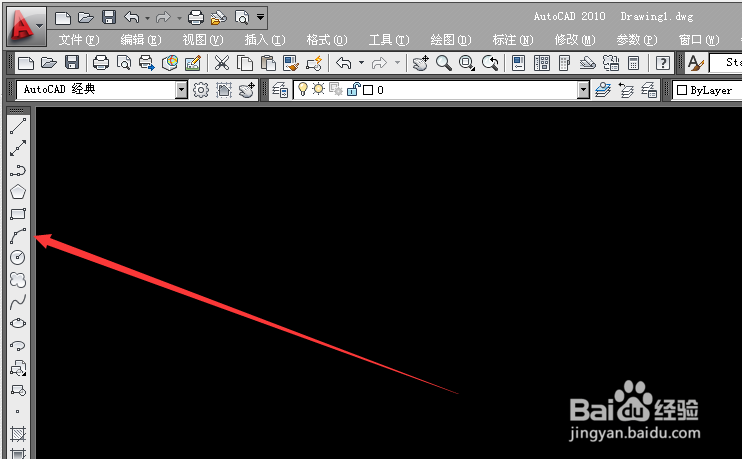
Task: Select the Hatch tool
Action: click(18, 433)
